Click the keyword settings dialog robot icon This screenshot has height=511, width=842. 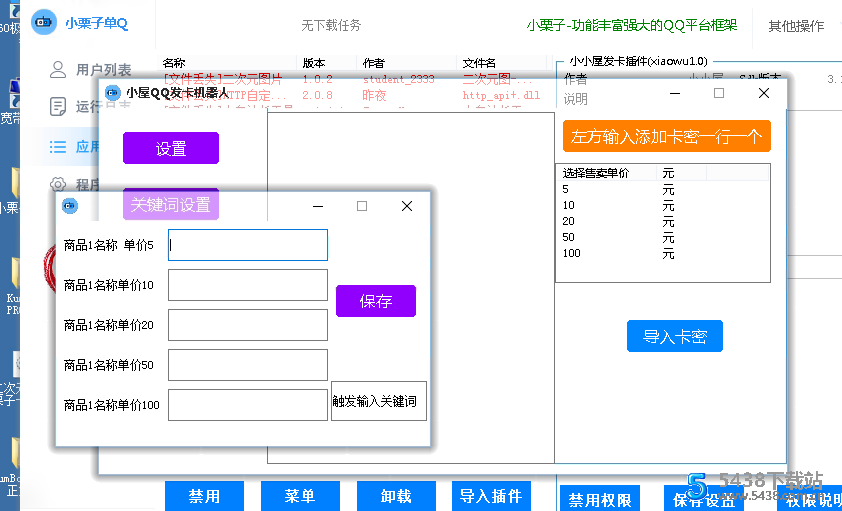pyautogui.click(x=70, y=206)
